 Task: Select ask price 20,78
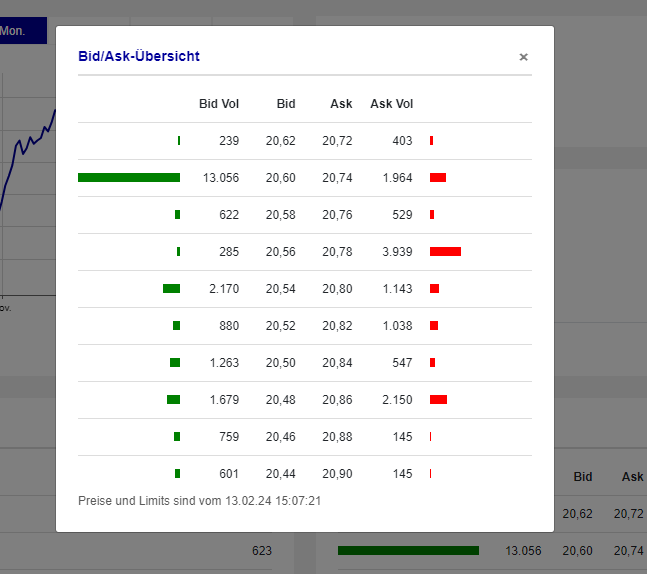tap(337, 252)
